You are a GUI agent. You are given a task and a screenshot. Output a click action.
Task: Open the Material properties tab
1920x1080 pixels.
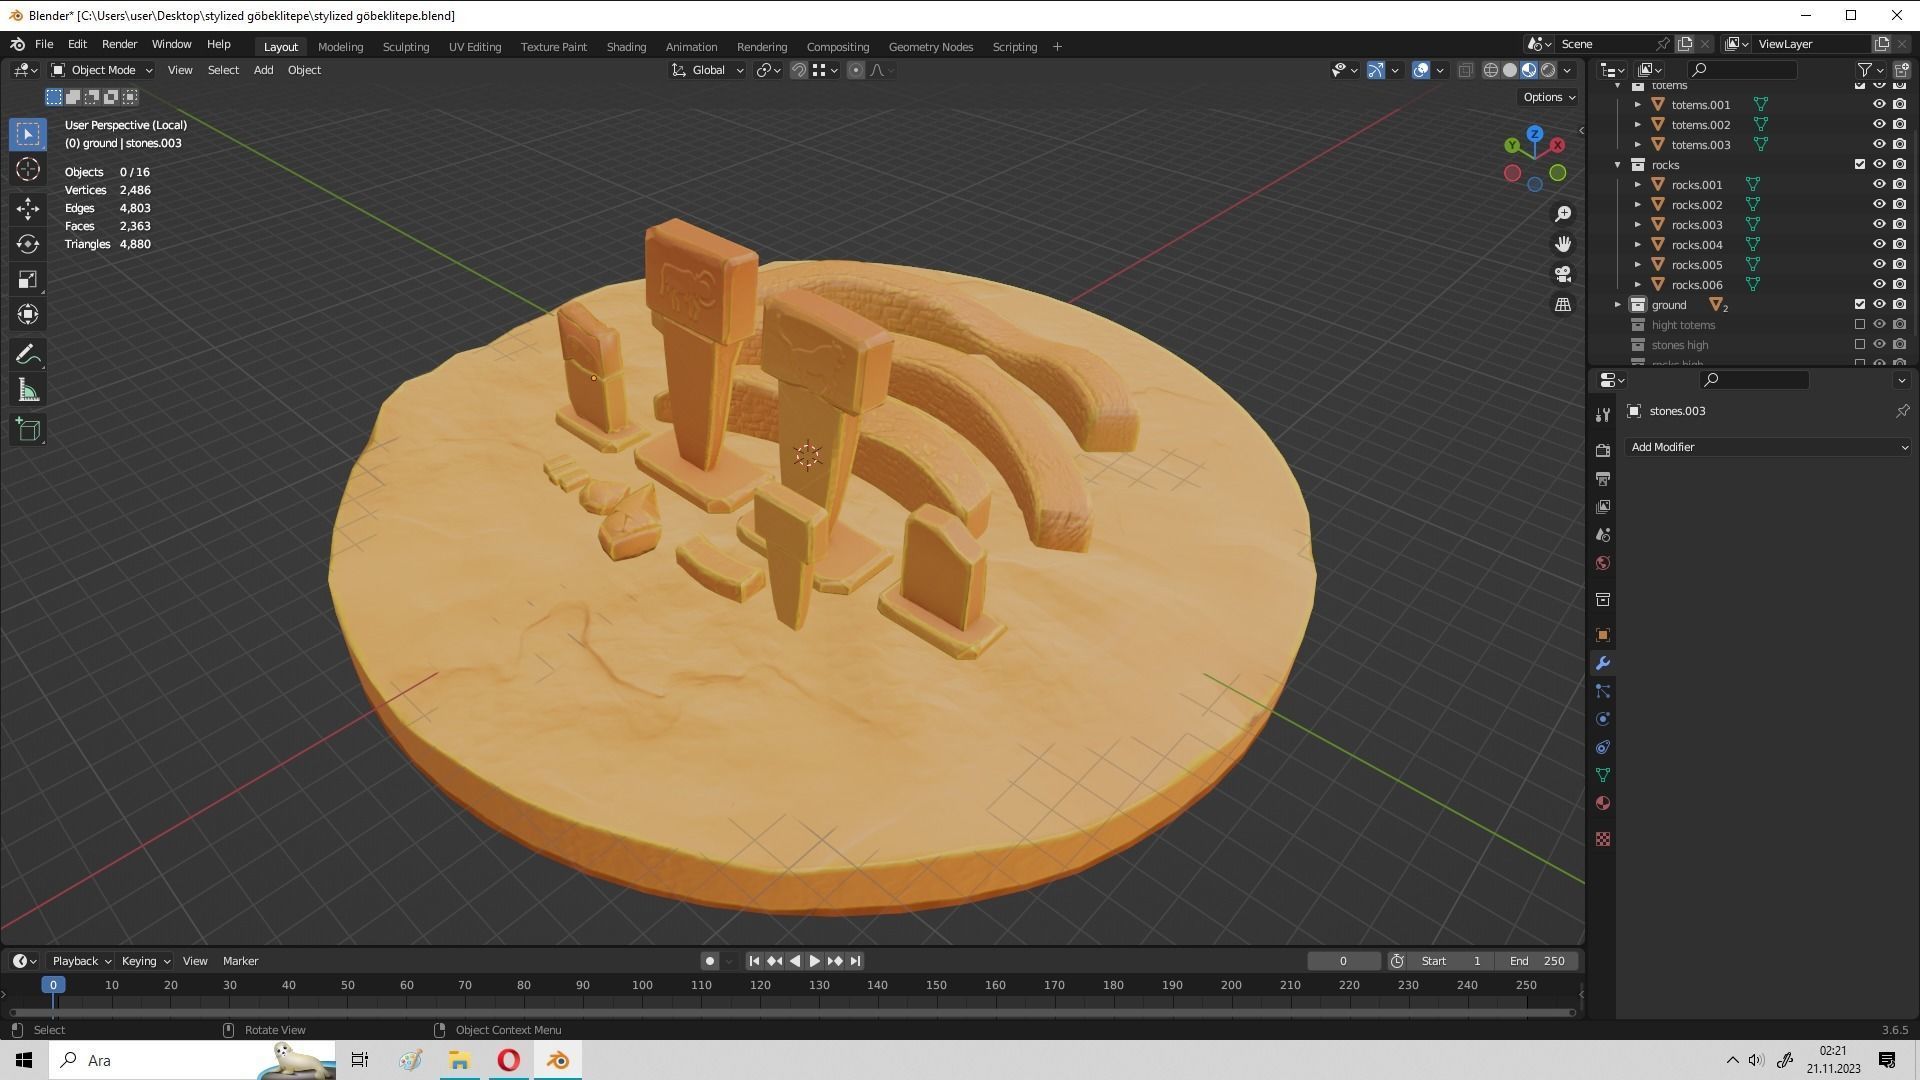(1603, 803)
